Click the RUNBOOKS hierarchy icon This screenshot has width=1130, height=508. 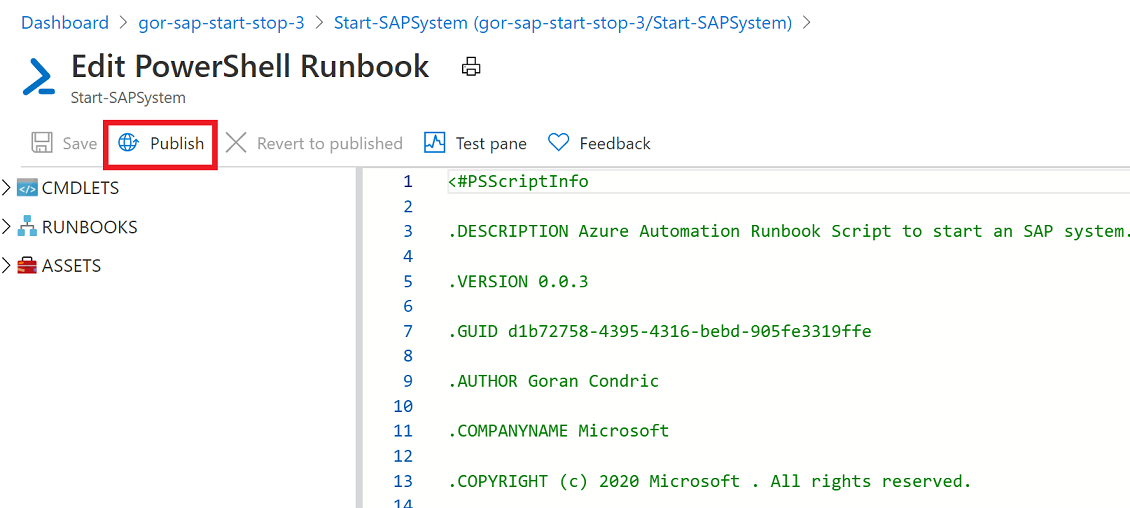click(x=27, y=227)
